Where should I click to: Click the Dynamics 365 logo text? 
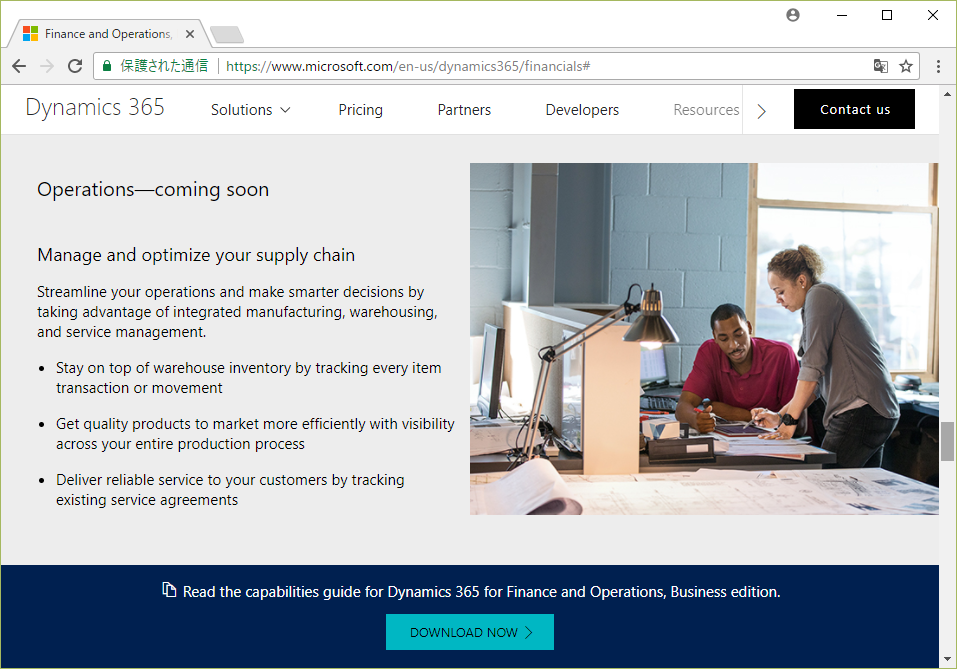pos(95,107)
